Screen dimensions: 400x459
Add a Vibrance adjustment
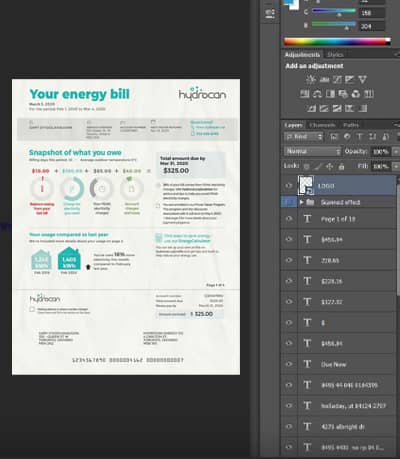(362, 79)
